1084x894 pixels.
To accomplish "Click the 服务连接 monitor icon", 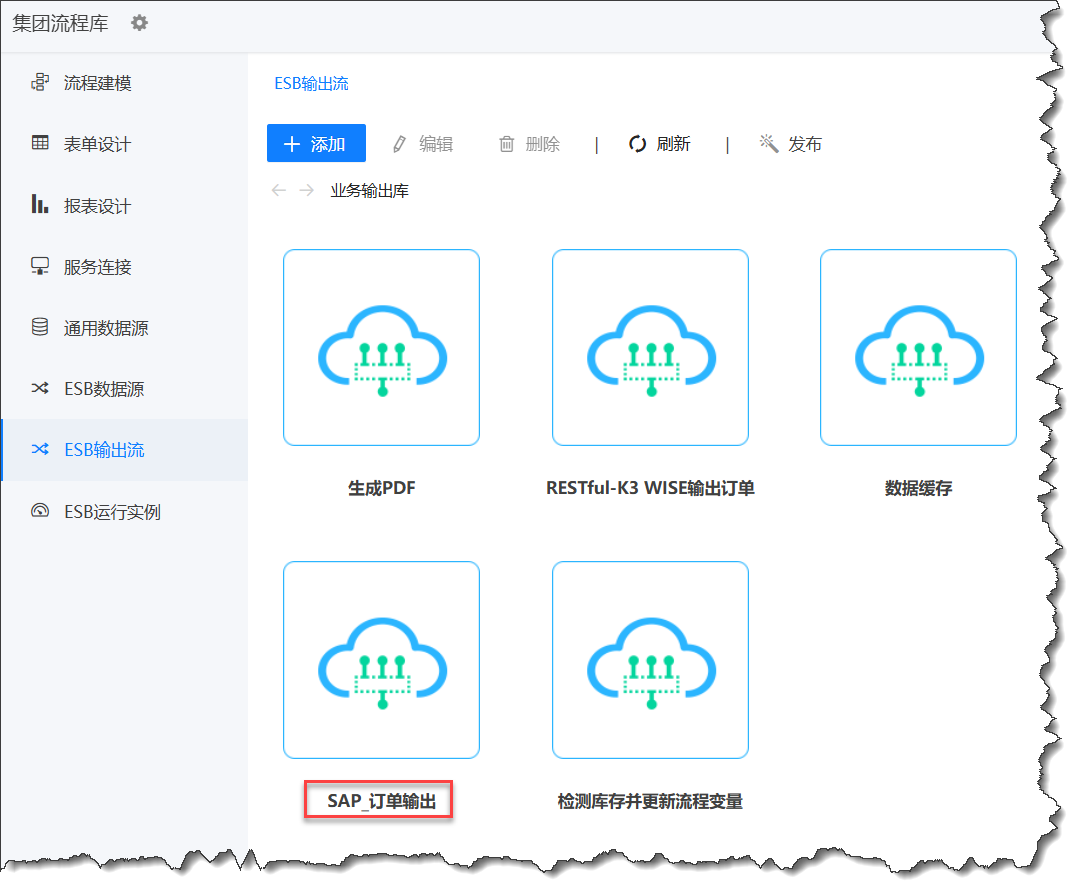I will tap(40, 266).
